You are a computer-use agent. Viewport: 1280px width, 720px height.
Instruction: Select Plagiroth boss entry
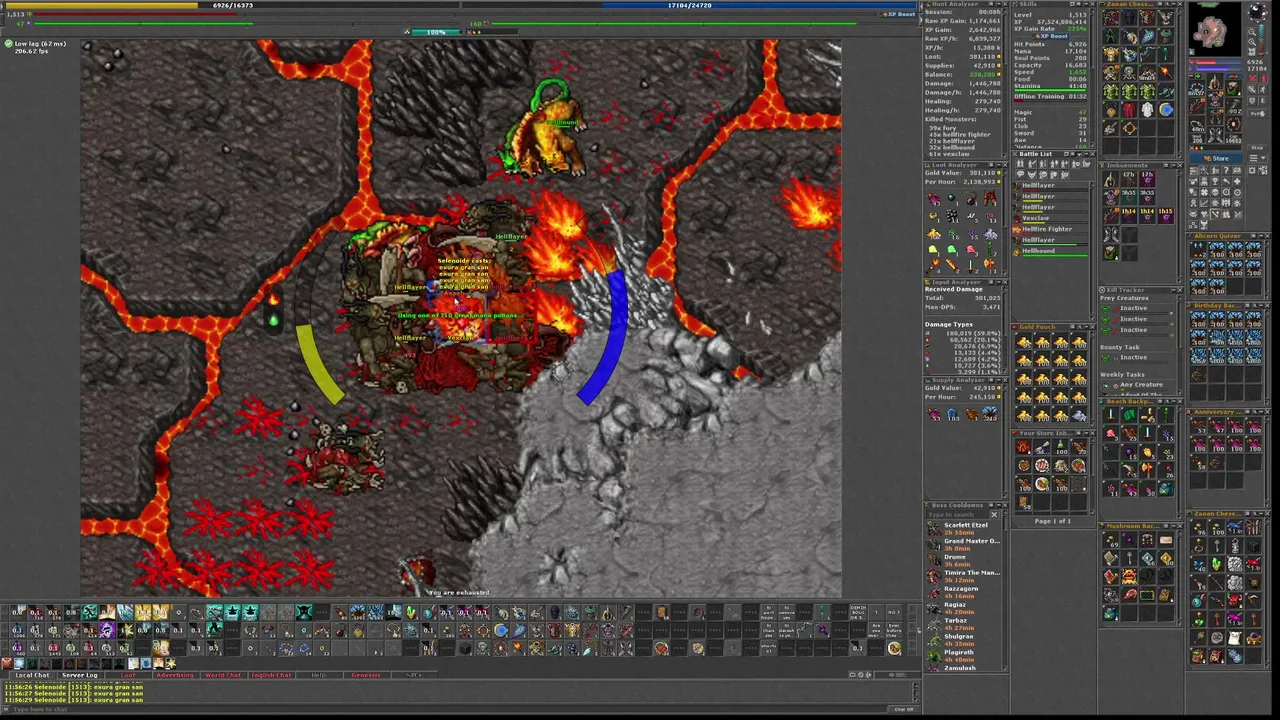964,656
